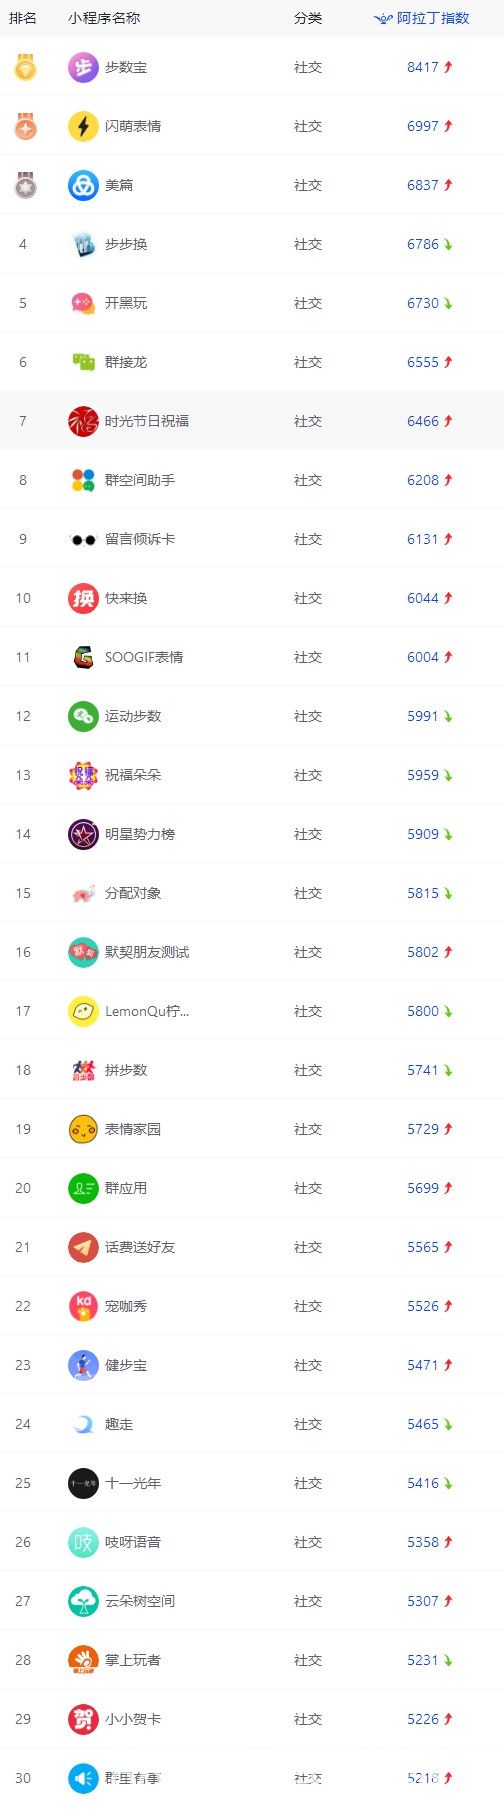Open index value 5565 for 话费送好友
The height and width of the screenshot is (1812, 504).
423,1247
